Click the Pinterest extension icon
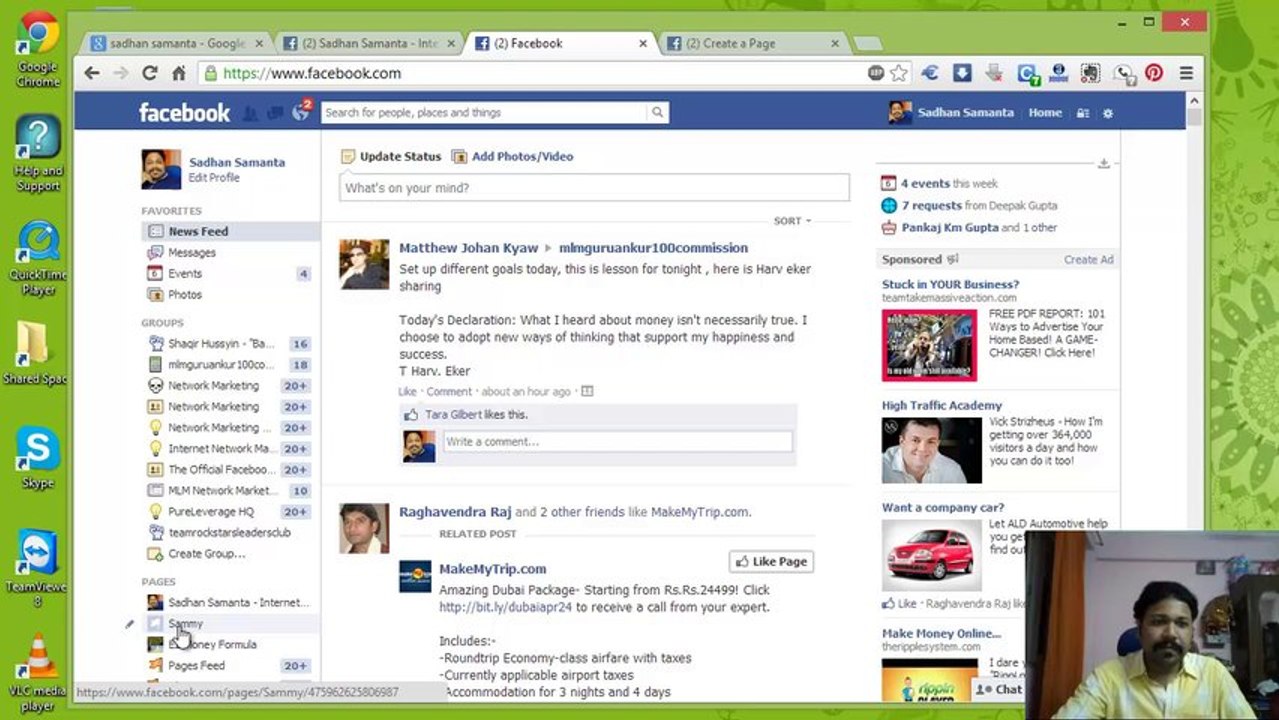This screenshot has width=1279, height=720. [x=1154, y=73]
